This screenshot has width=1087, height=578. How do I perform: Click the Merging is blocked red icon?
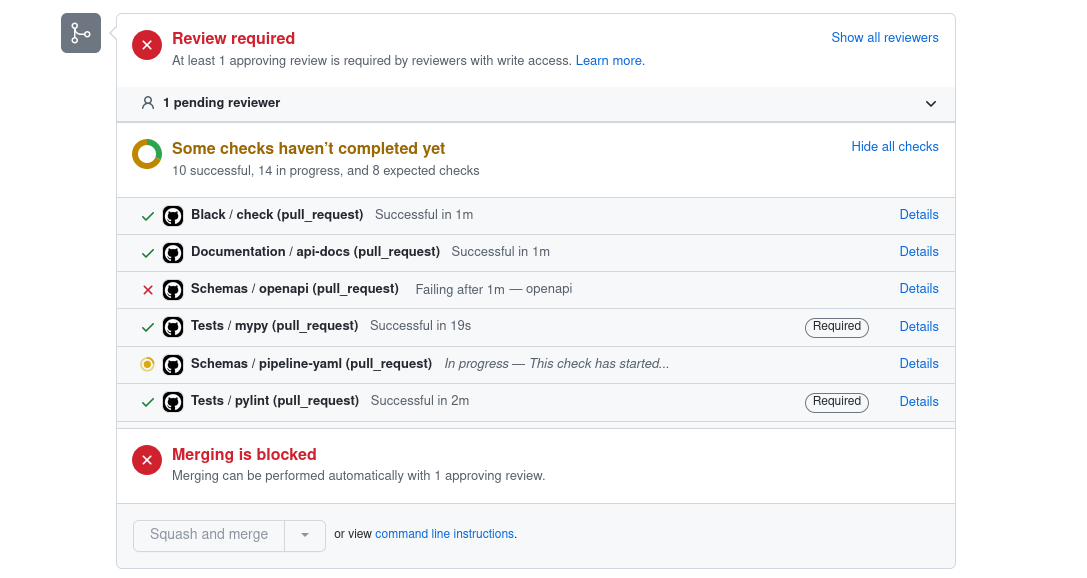[x=146, y=460]
